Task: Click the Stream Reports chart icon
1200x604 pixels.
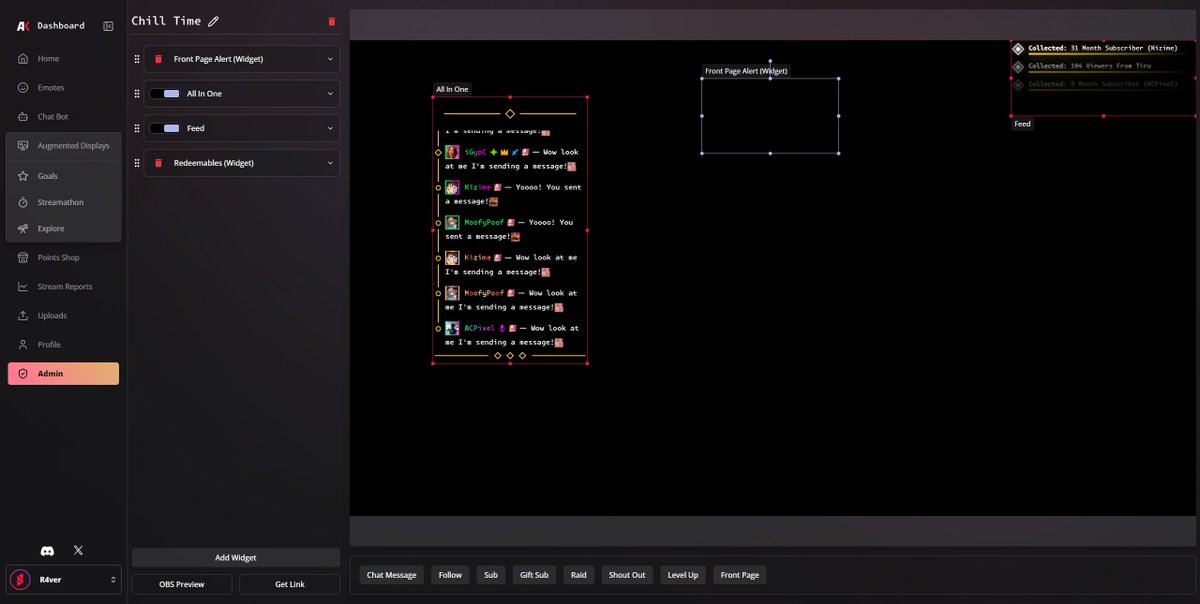Action: point(23,287)
